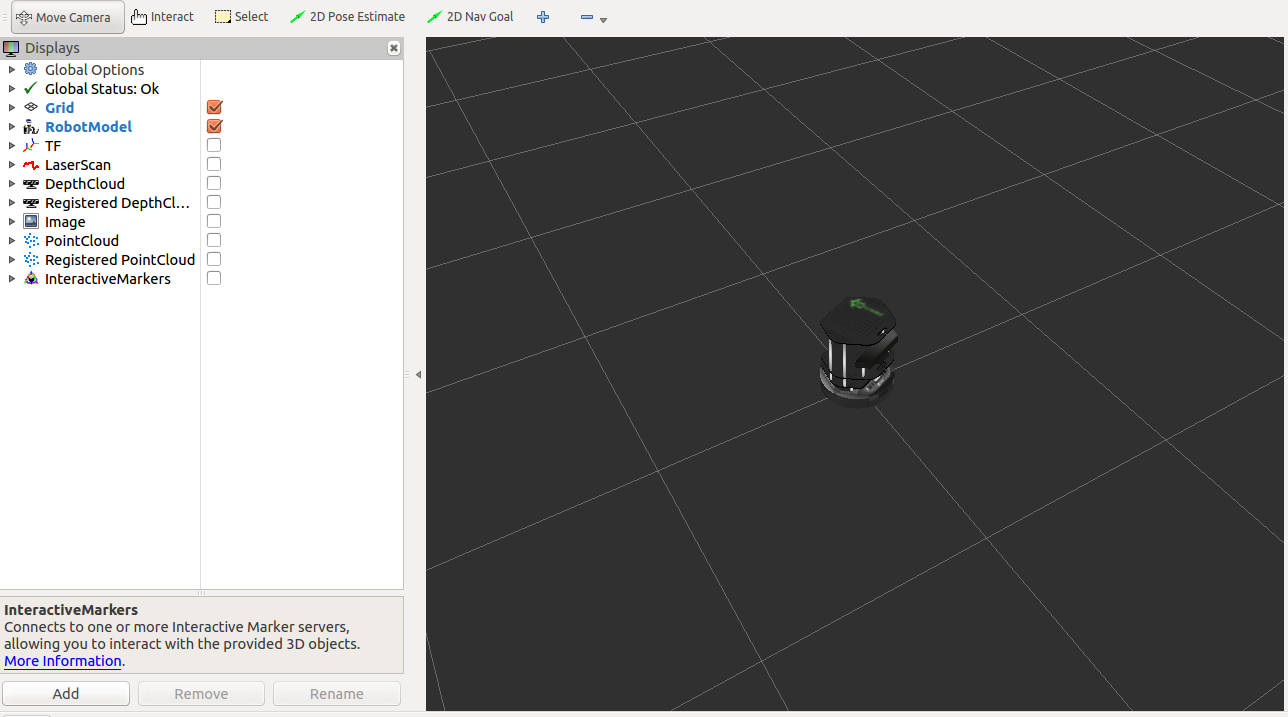Screen dimensions: 1288x717
Task: Uncheck the RobotModel display
Action: pyautogui.click(x=214, y=126)
